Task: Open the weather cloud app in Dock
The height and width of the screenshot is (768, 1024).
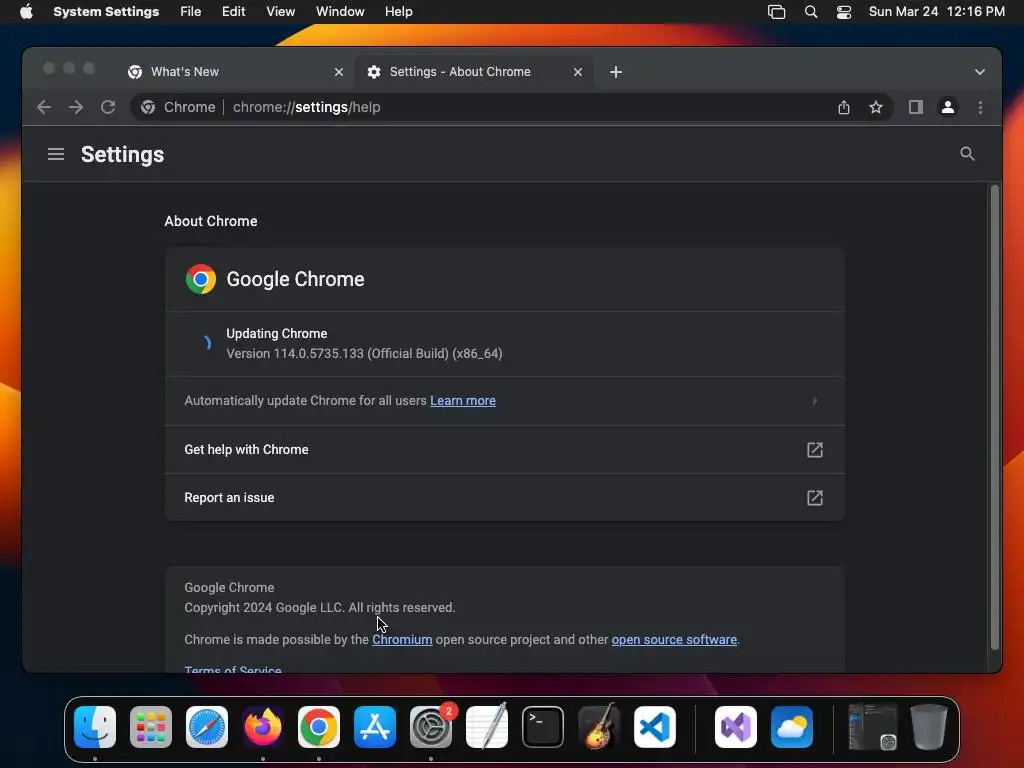Action: pyautogui.click(x=792, y=727)
